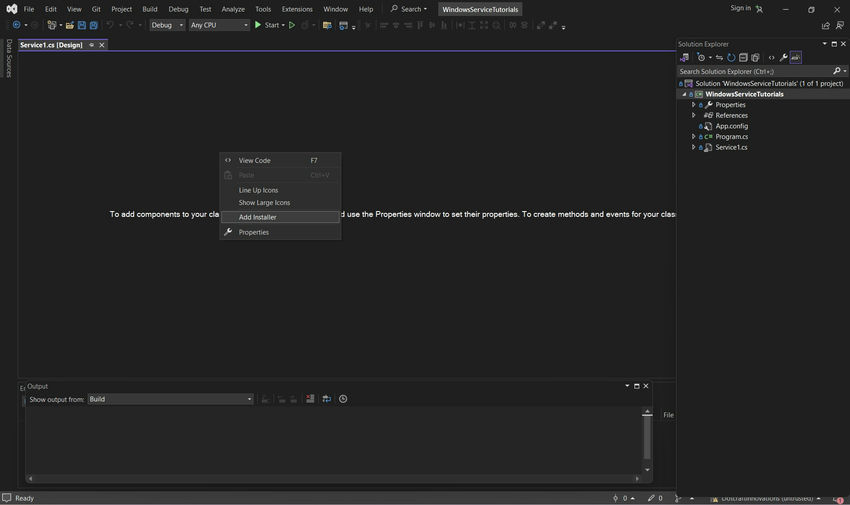Open Solution Explorer search options dropdown
Viewport: 850px width, 505px height.
845,71
